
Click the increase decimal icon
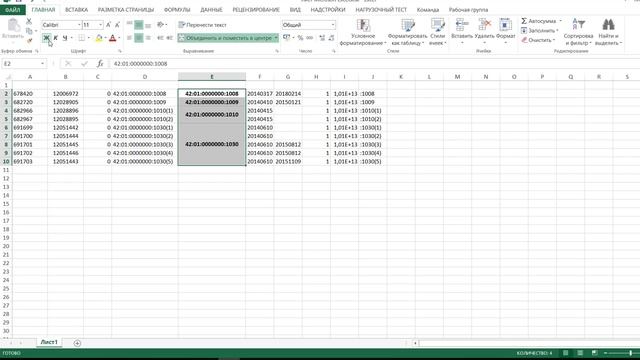point(322,38)
